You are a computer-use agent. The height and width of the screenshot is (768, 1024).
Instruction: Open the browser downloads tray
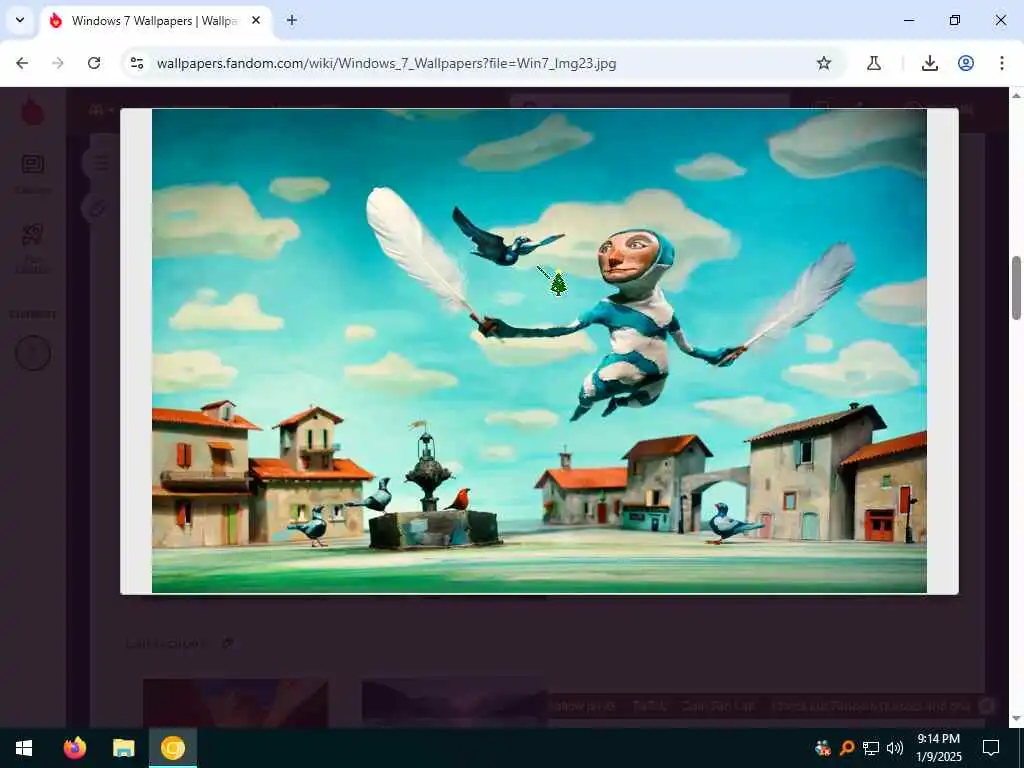930,63
